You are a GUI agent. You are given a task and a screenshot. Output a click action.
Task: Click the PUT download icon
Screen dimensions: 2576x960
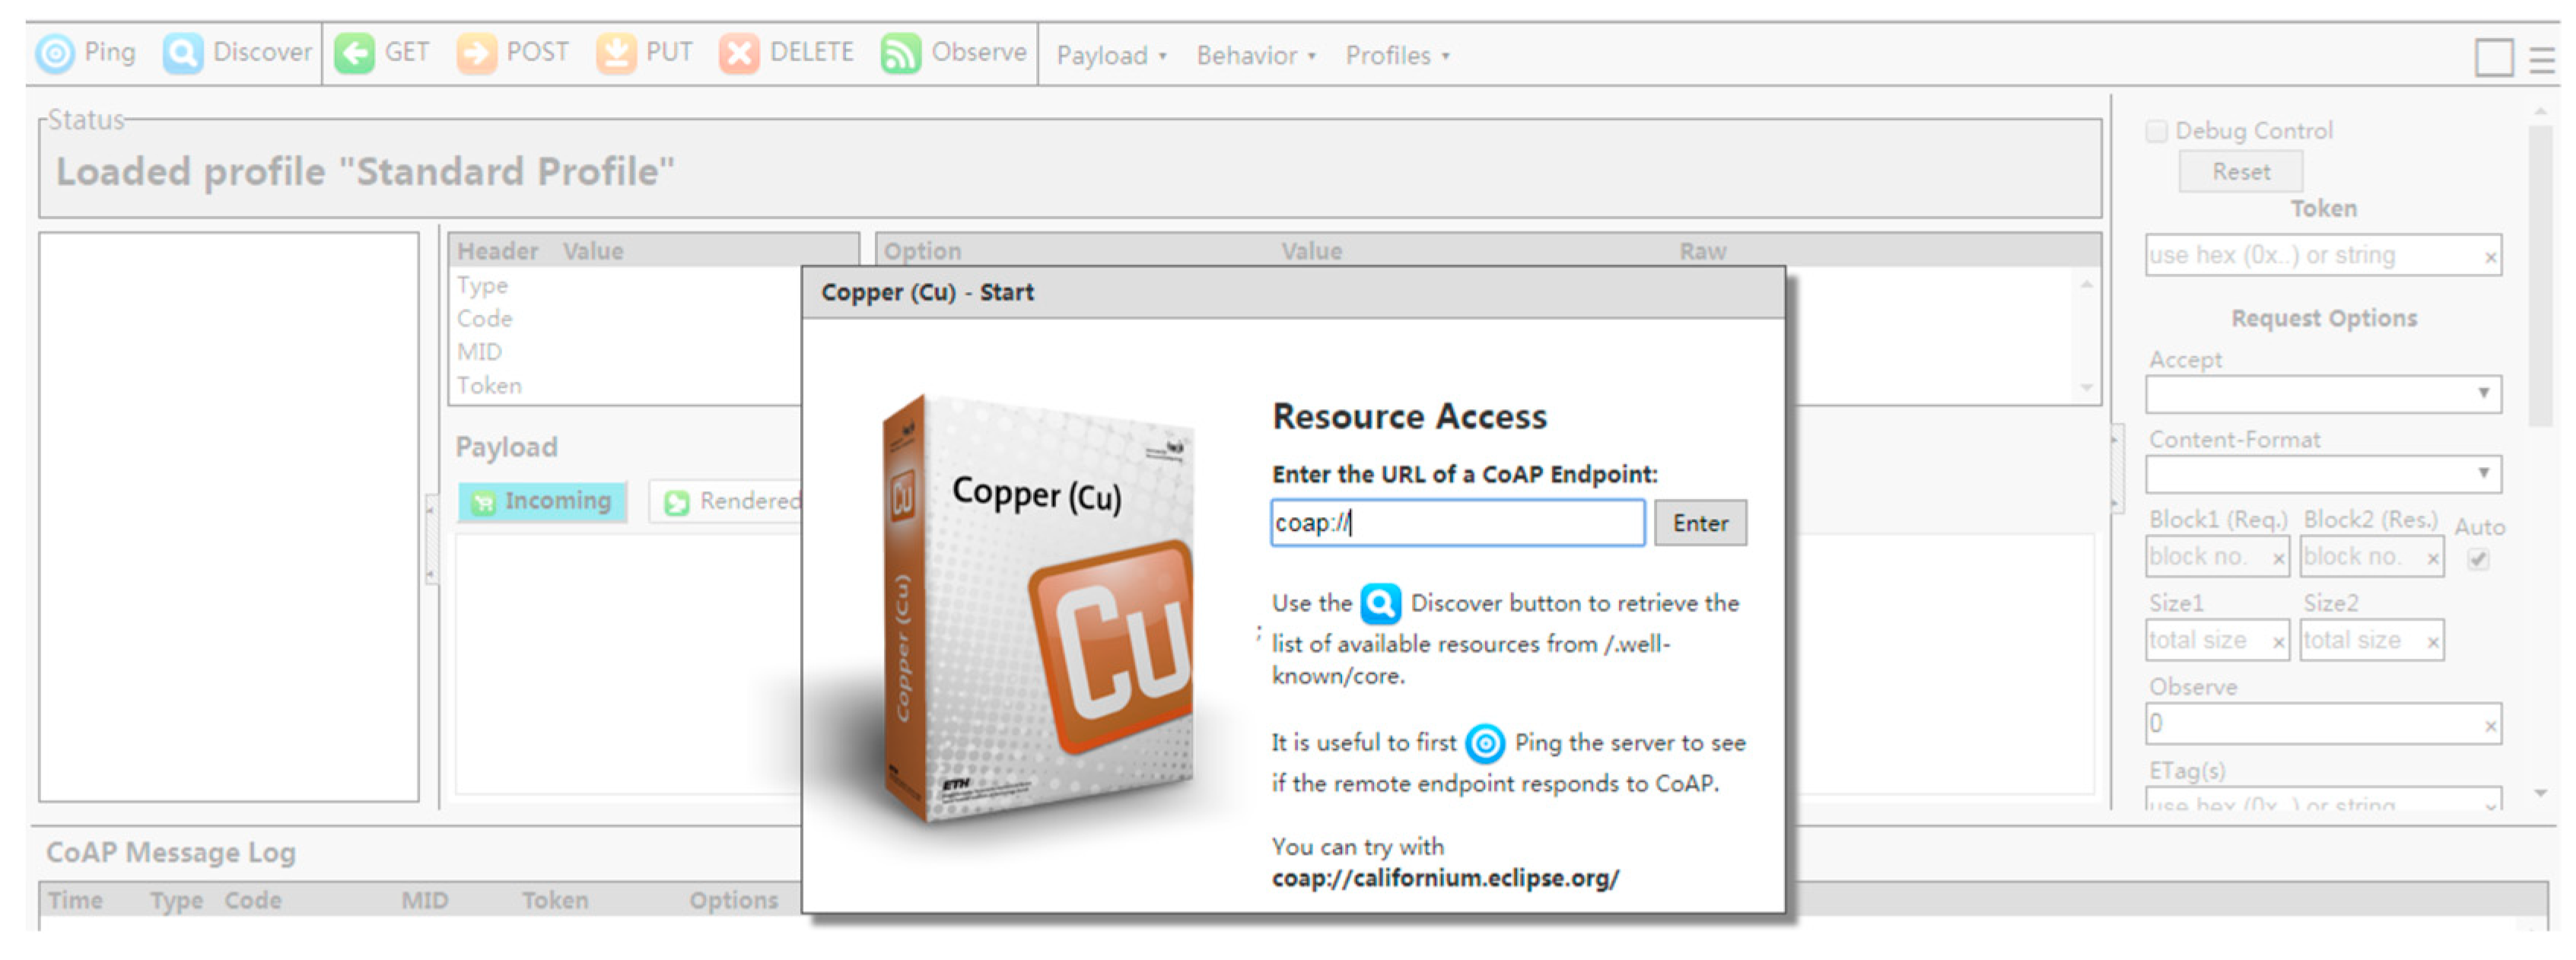point(616,53)
